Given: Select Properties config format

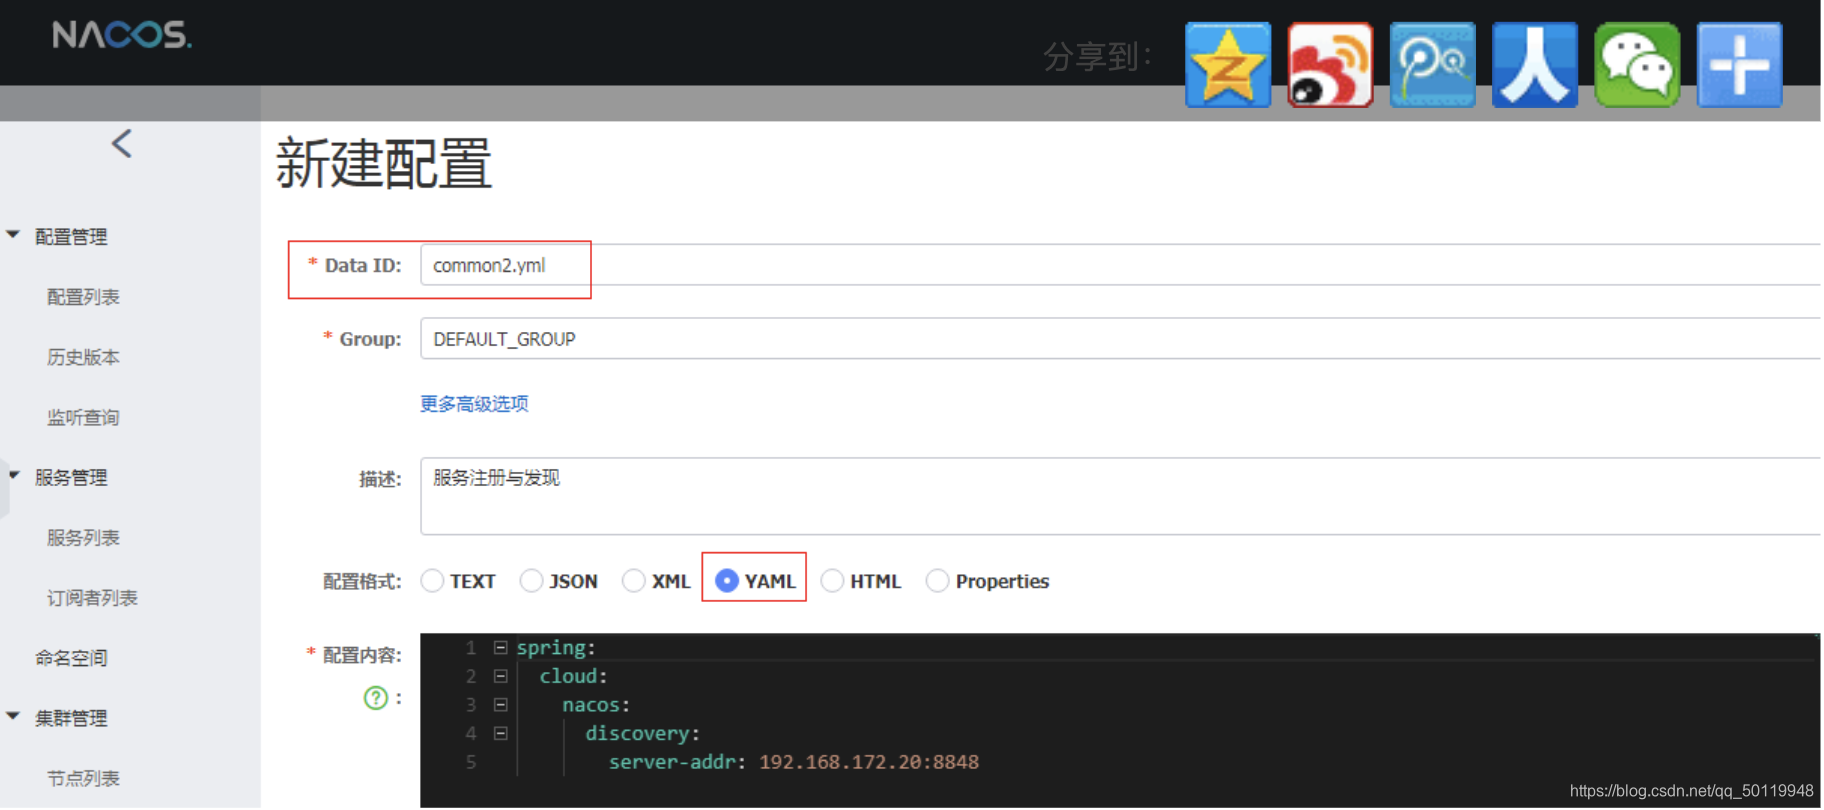Looking at the screenshot, I should click(x=937, y=581).
